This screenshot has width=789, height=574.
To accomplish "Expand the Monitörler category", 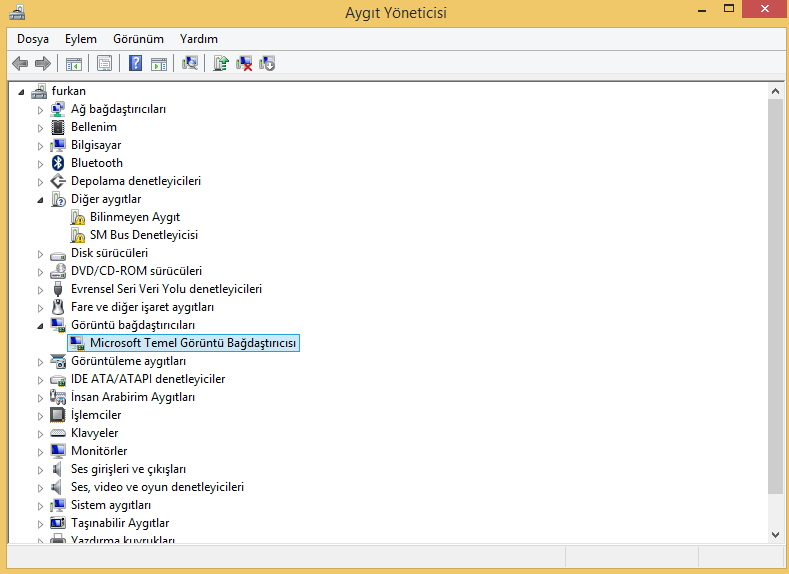I will click(x=40, y=452).
